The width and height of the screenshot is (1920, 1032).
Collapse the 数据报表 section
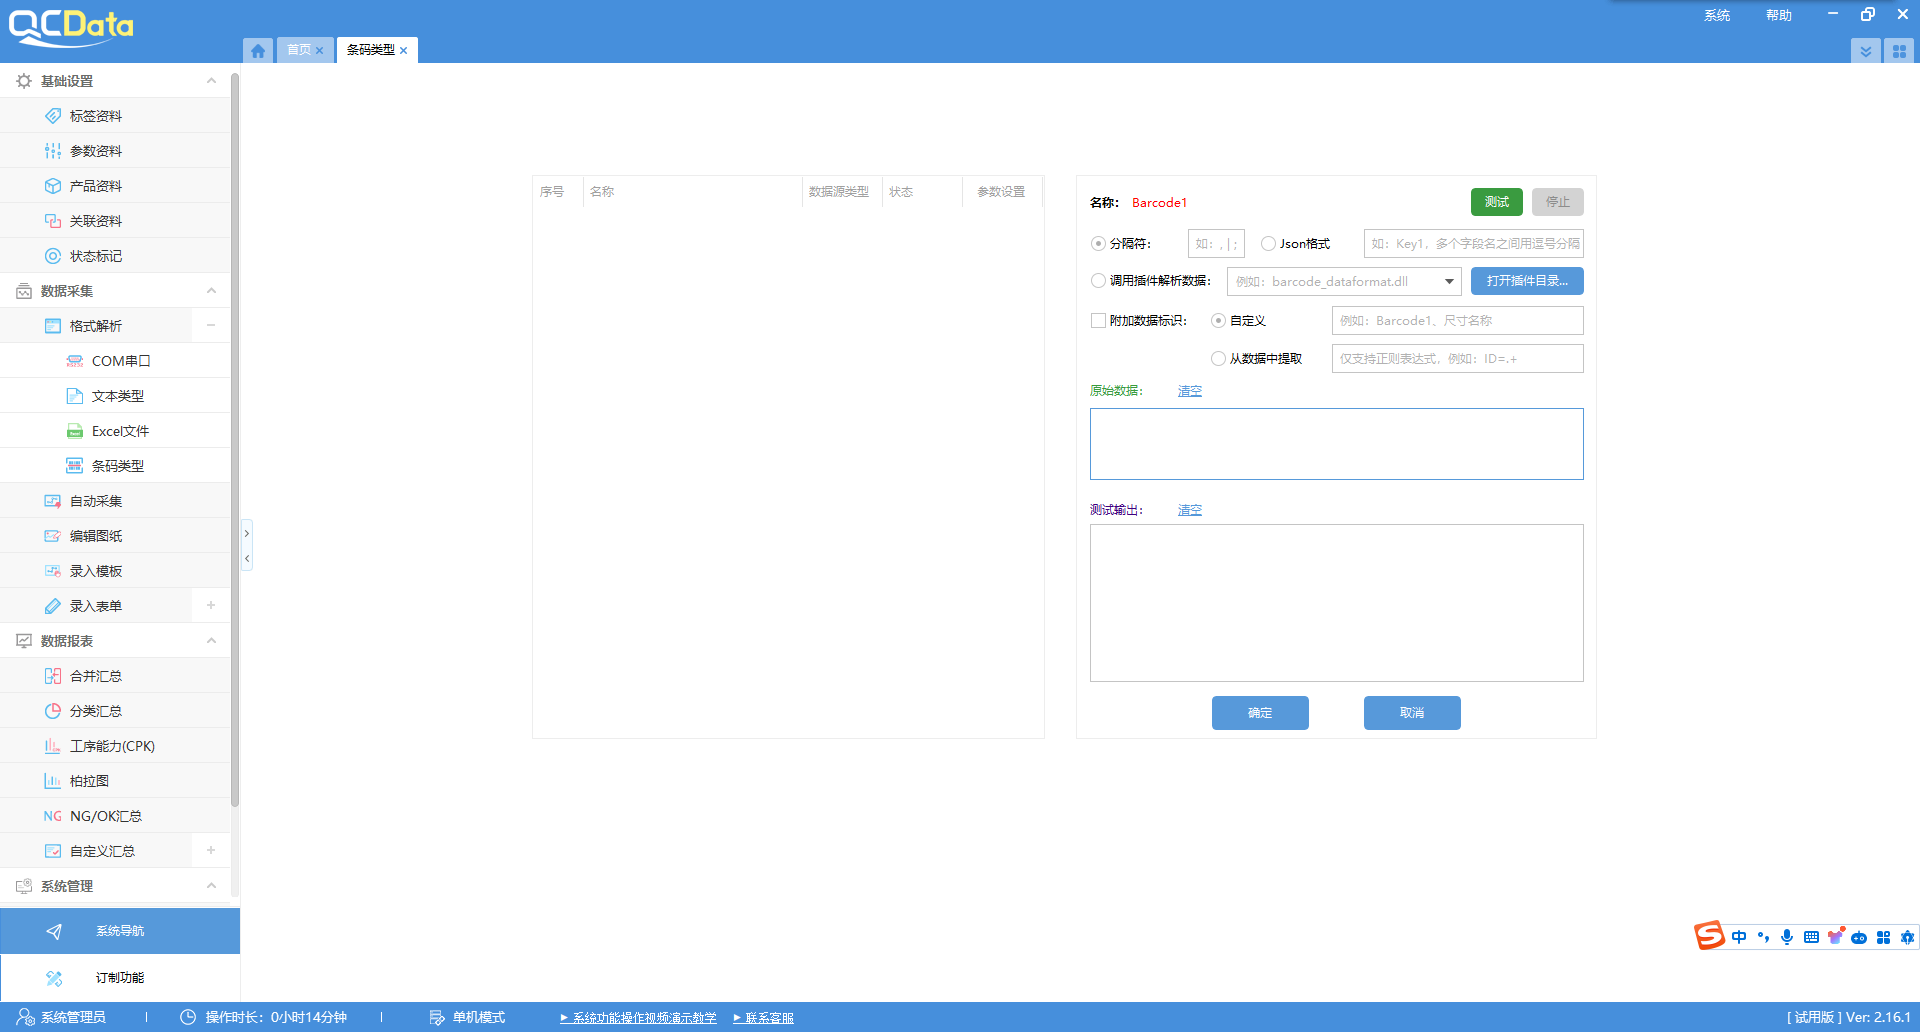tap(211, 641)
